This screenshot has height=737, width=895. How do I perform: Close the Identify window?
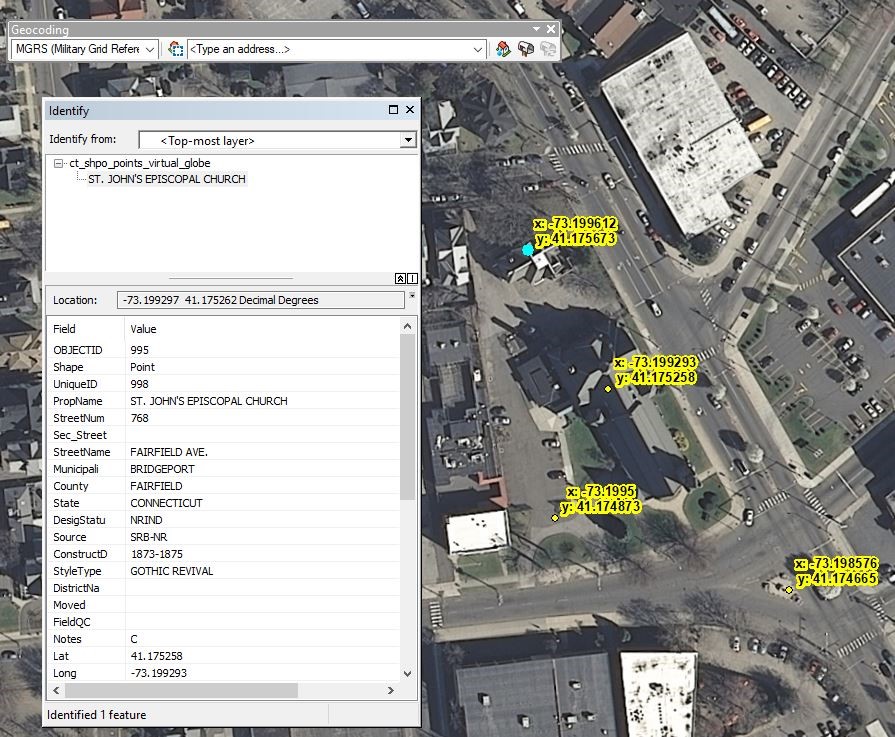[410, 110]
